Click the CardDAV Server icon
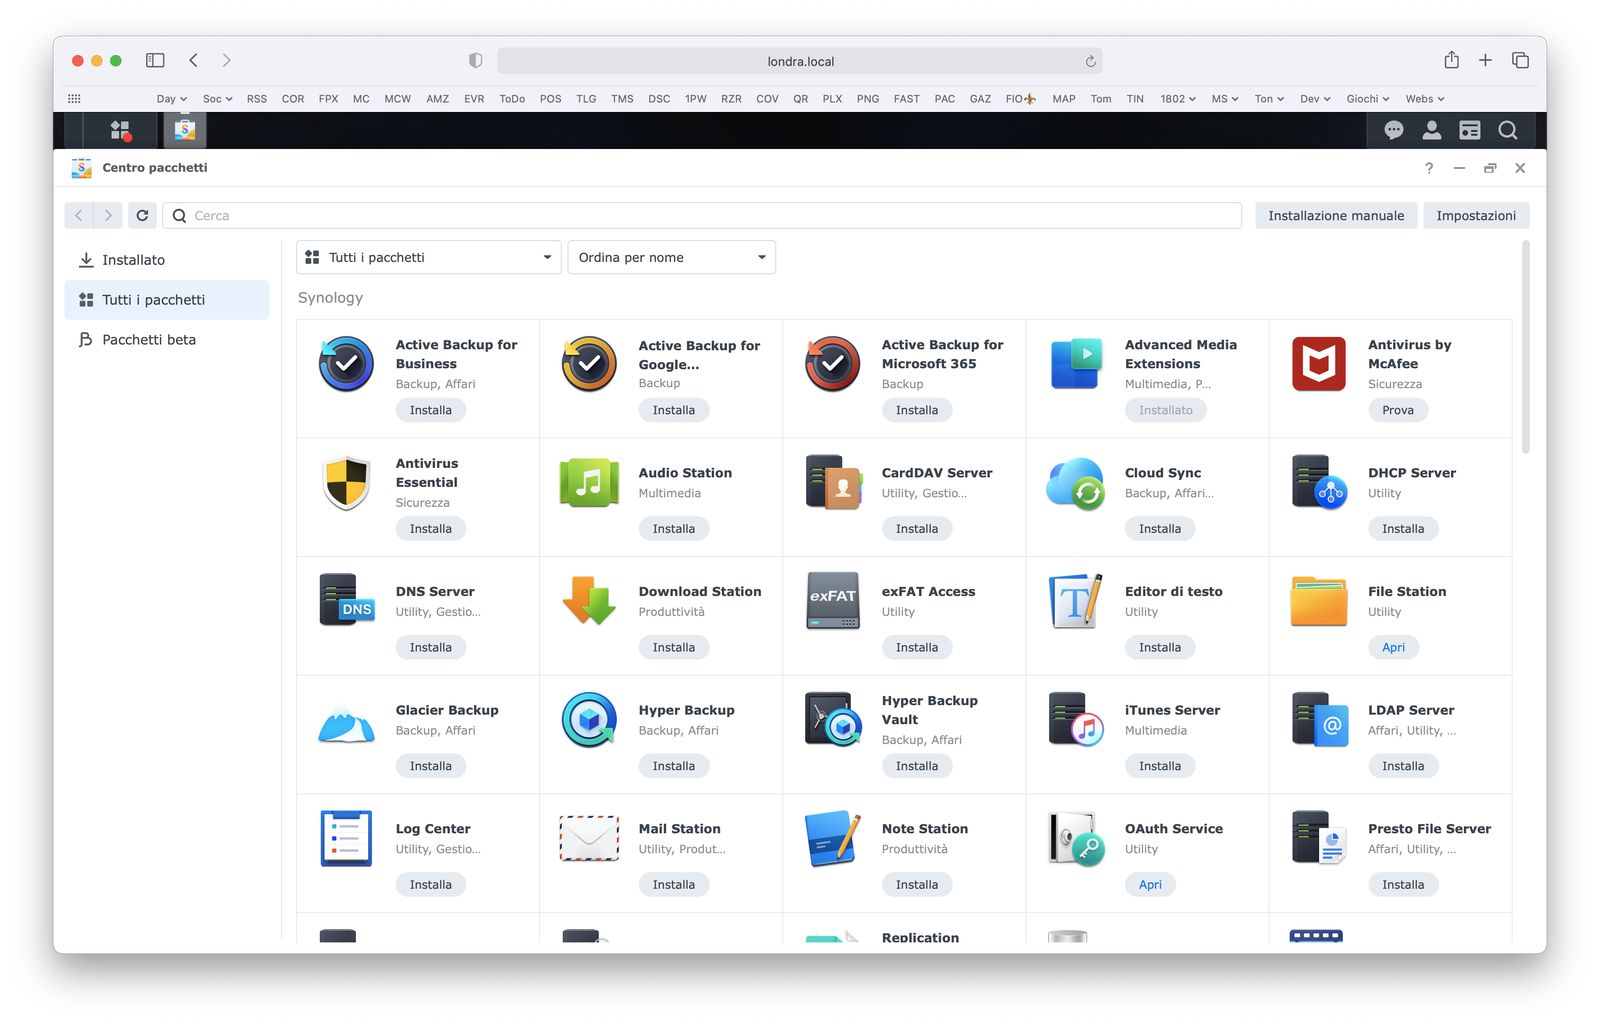Image resolution: width=1600 pixels, height=1024 pixels. [833, 483]
